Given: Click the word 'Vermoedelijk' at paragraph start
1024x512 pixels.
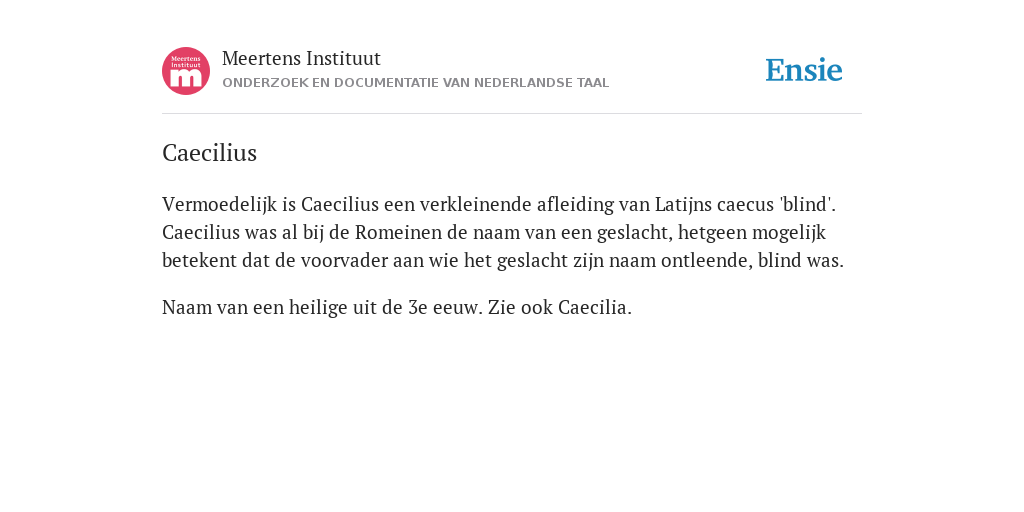Looking at the screenshot, I should [x=219, y=205].
